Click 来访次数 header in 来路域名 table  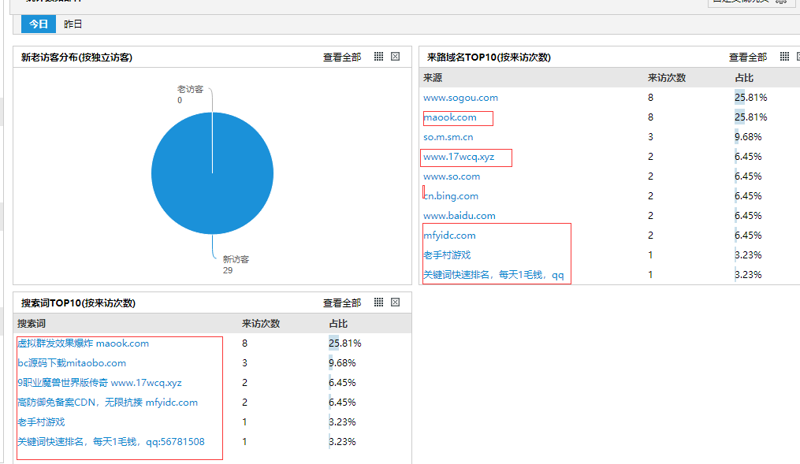point(667,78)
